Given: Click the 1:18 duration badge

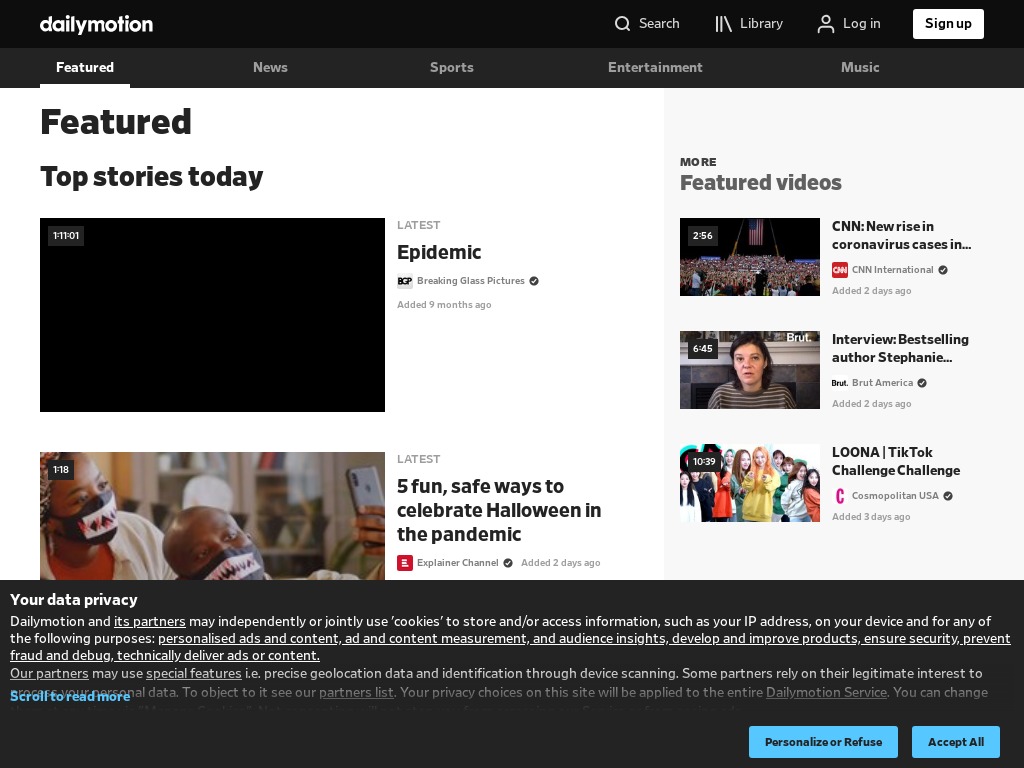Looking at the screenshot, I should [61, 470].
